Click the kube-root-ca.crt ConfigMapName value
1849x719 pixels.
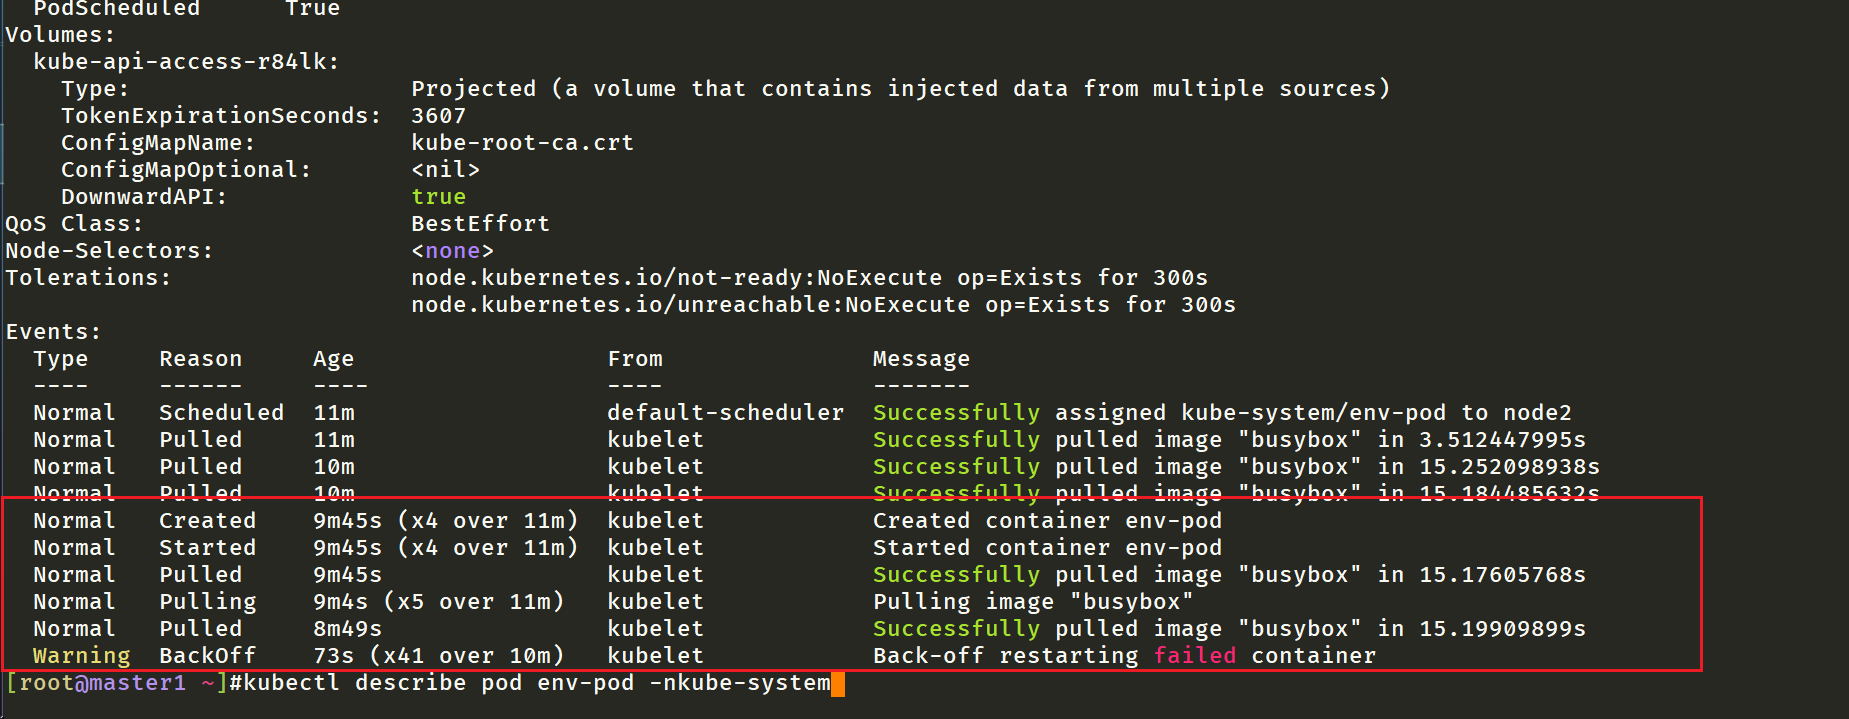[523, 143]
